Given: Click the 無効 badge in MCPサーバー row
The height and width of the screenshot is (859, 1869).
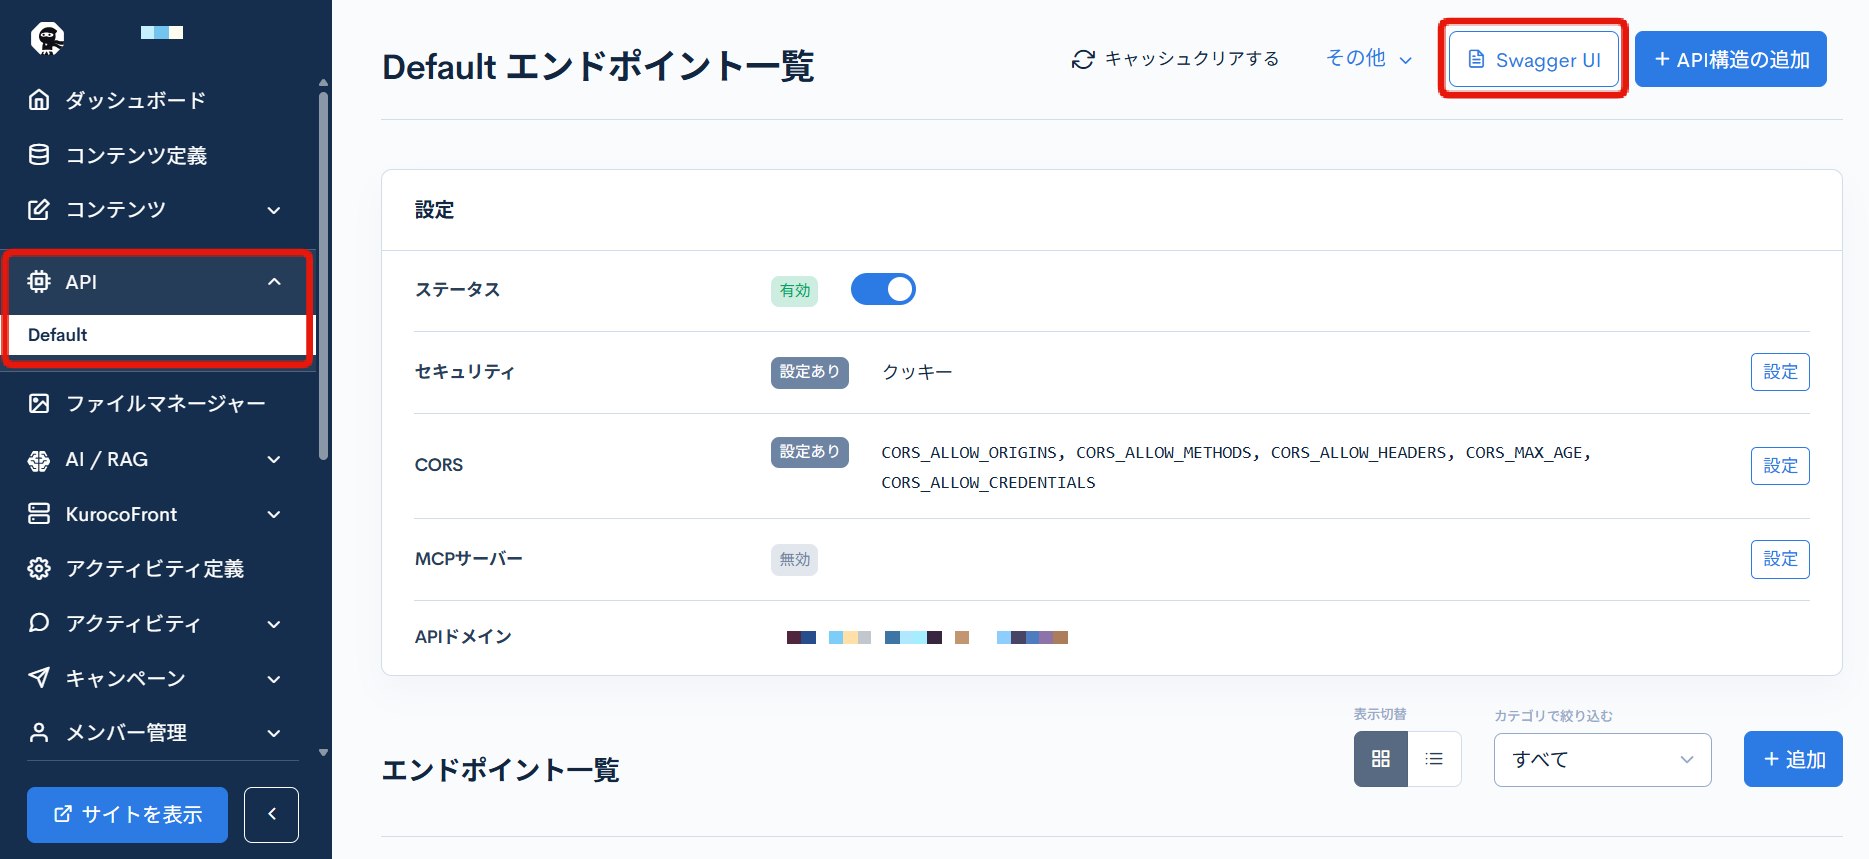Looking at the screenshot, I should [x=794, y=560].
